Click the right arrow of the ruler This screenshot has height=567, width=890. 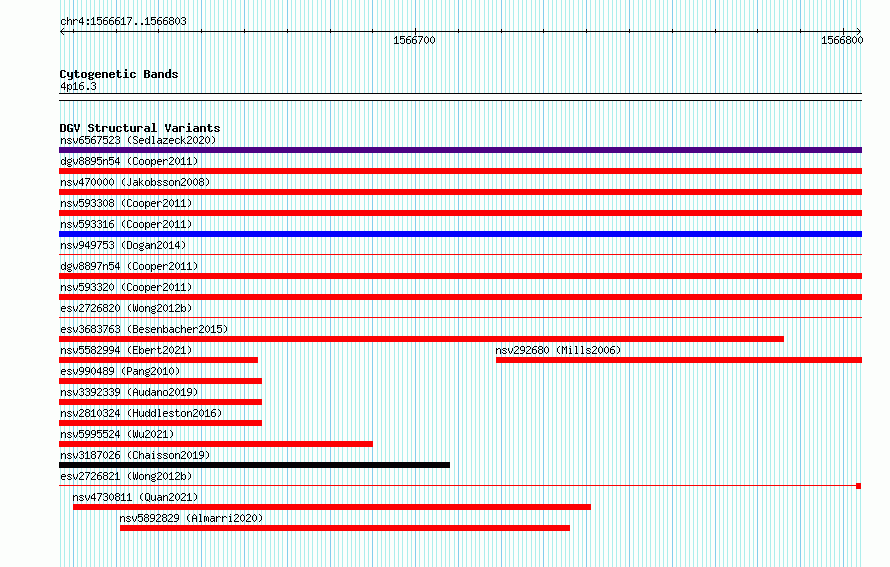click(x=858, y=31)
